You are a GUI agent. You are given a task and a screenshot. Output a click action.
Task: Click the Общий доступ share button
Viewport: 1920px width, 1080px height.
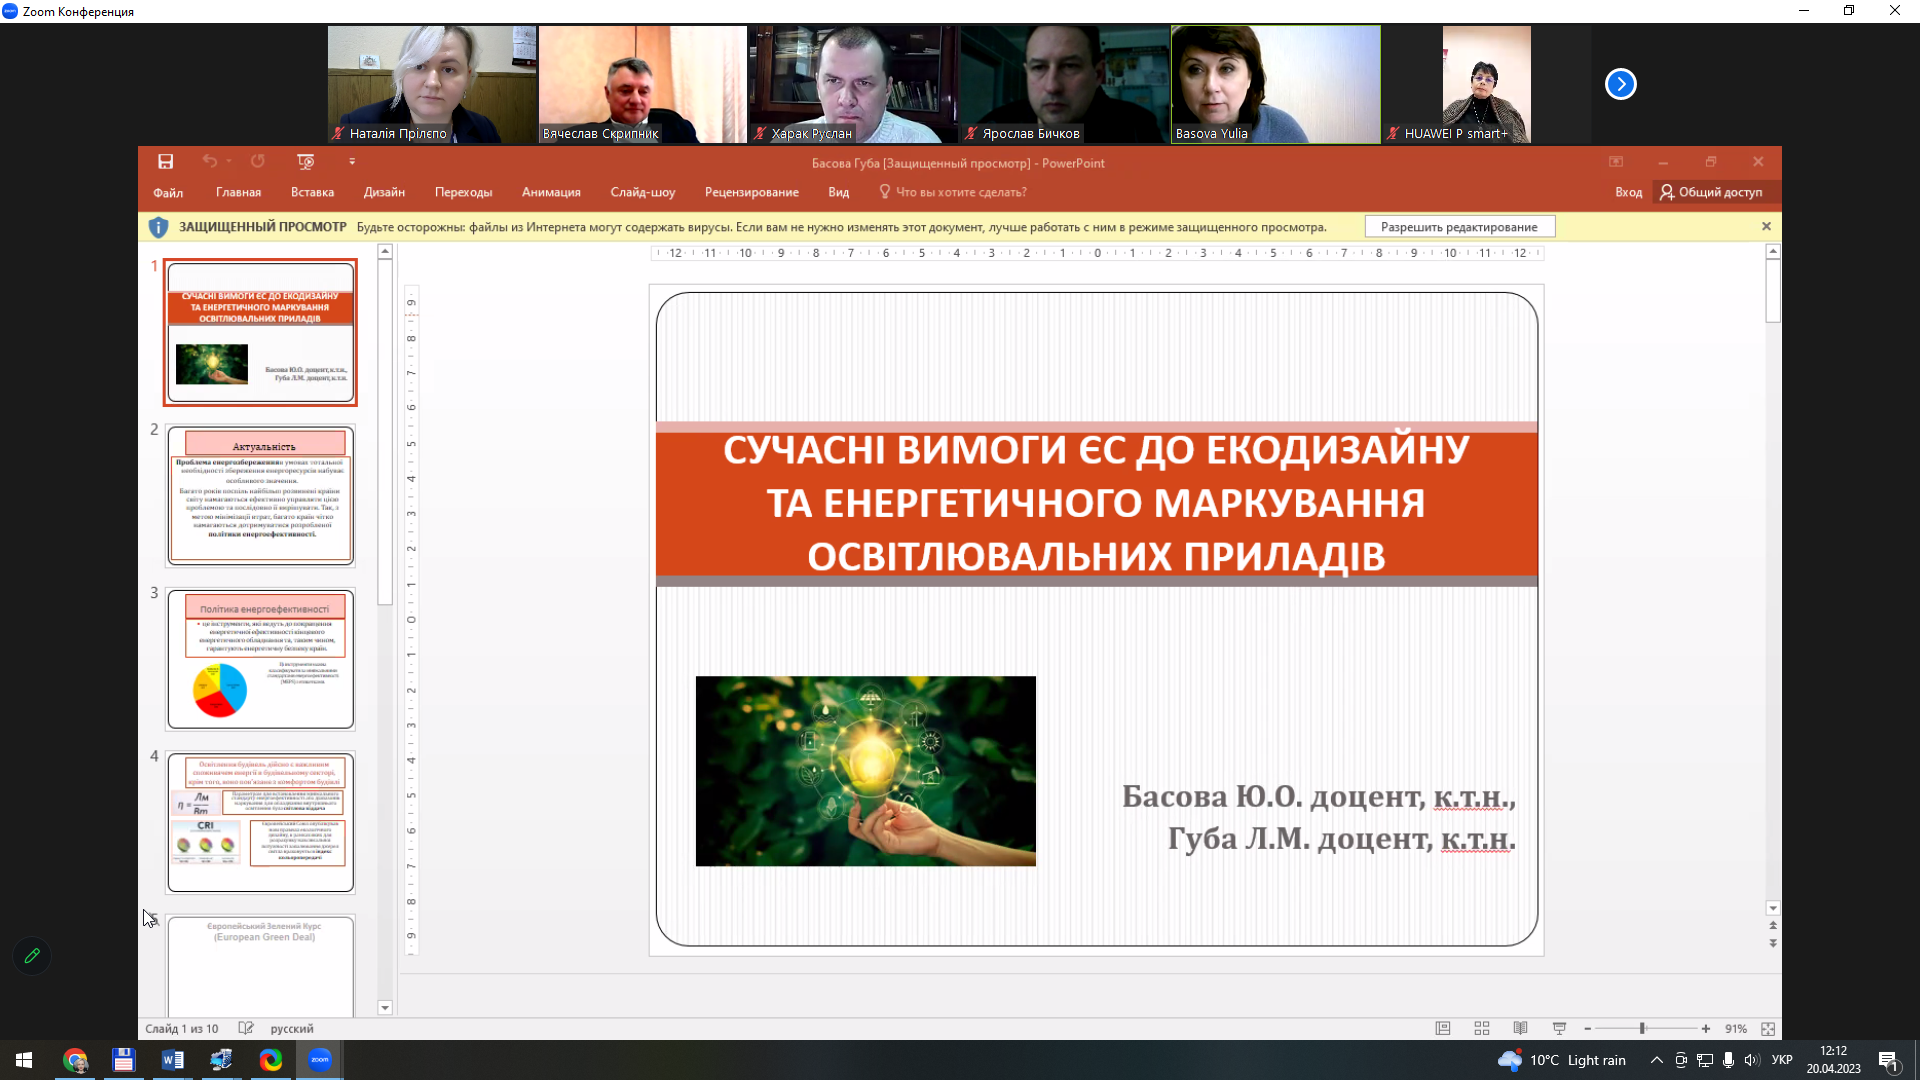(1712, 192)
